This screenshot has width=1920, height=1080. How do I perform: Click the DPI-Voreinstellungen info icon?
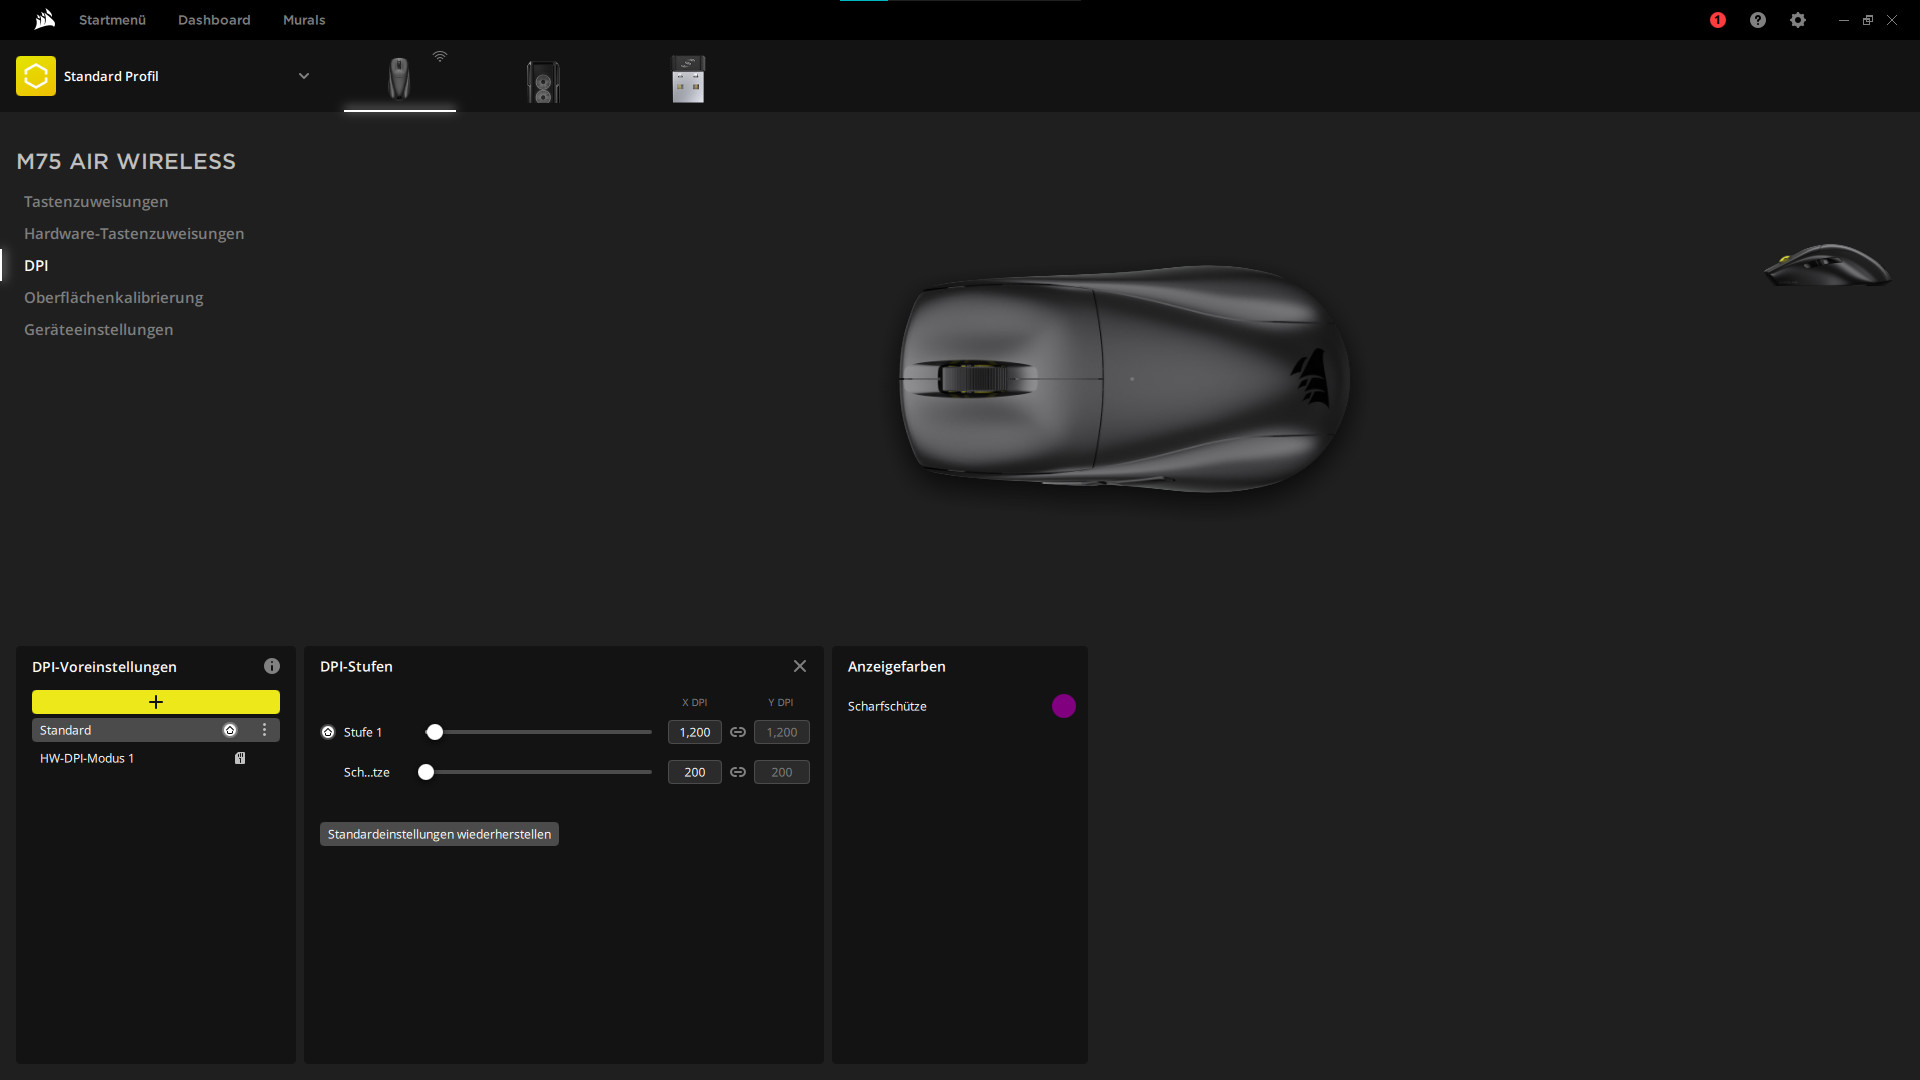(x=272, y=666)
